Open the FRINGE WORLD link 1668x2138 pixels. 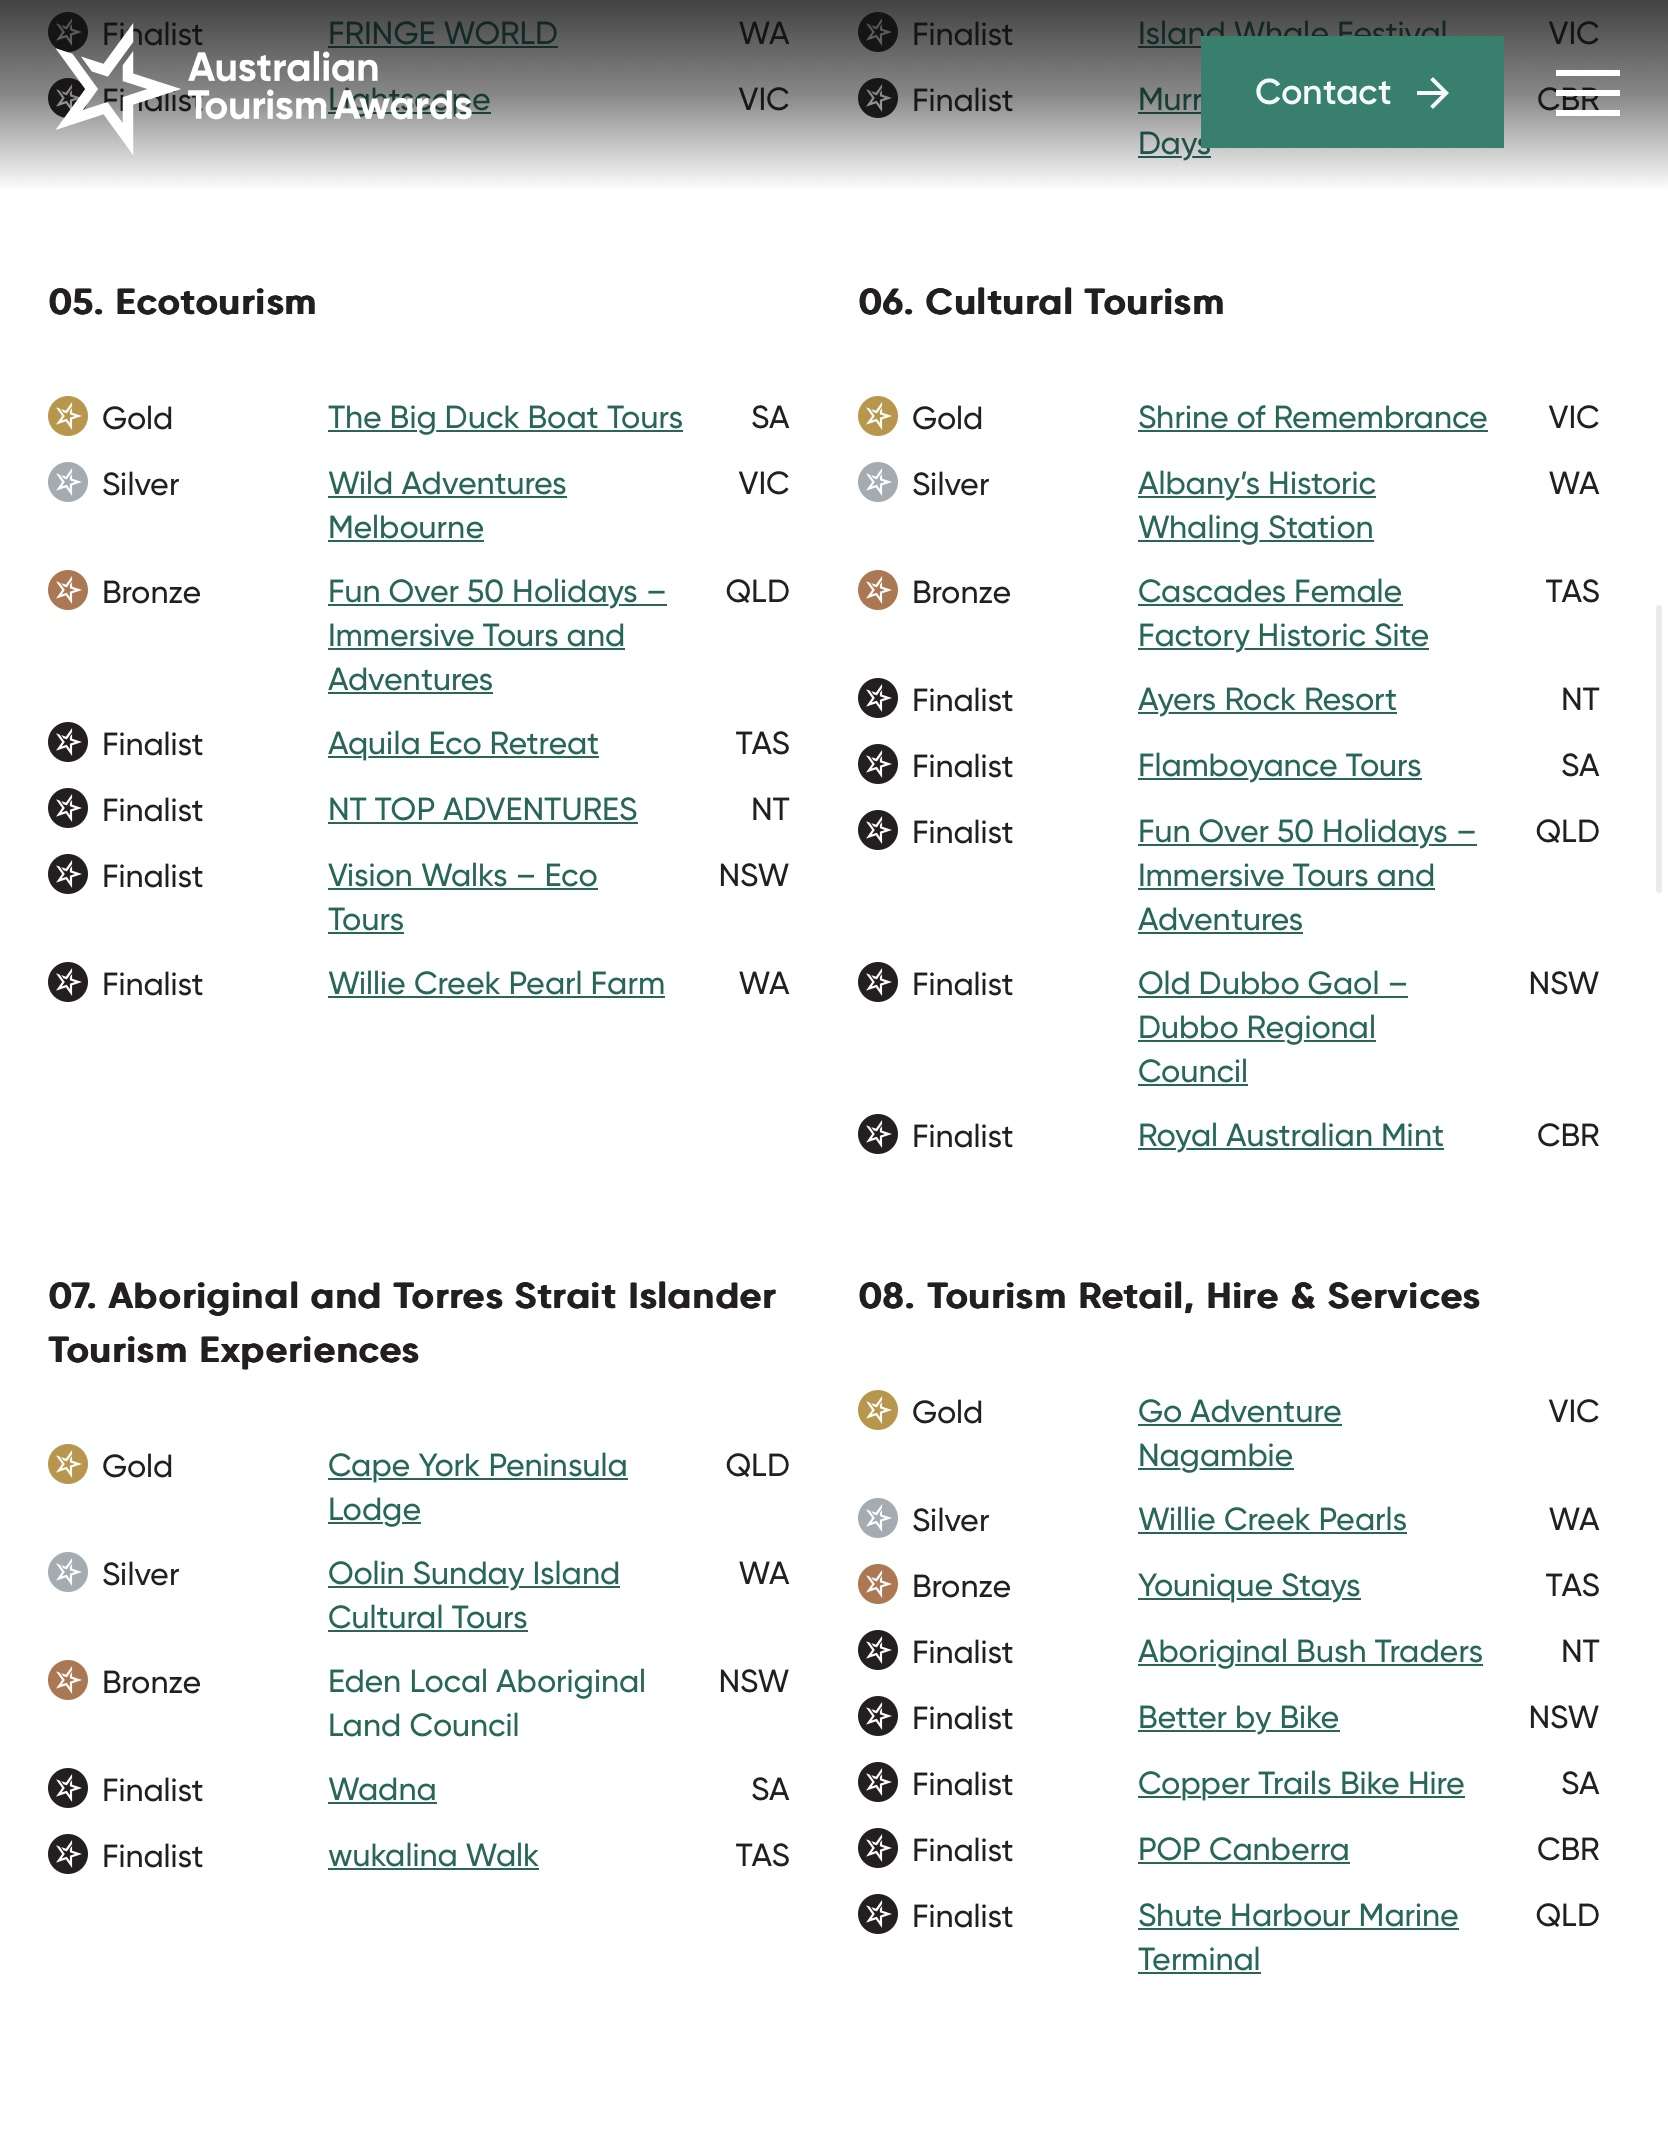coord(442,33)
